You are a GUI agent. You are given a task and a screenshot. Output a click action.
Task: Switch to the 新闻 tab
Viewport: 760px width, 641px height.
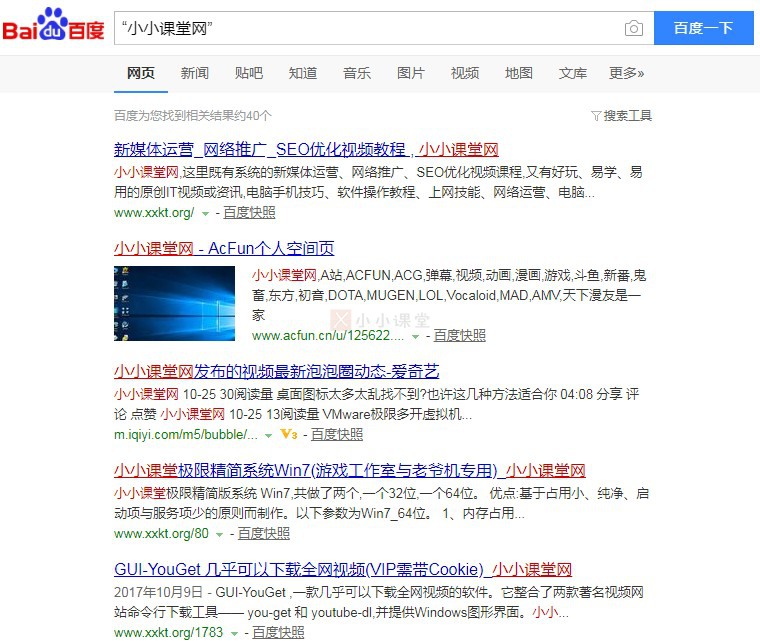tap(195, 73)
